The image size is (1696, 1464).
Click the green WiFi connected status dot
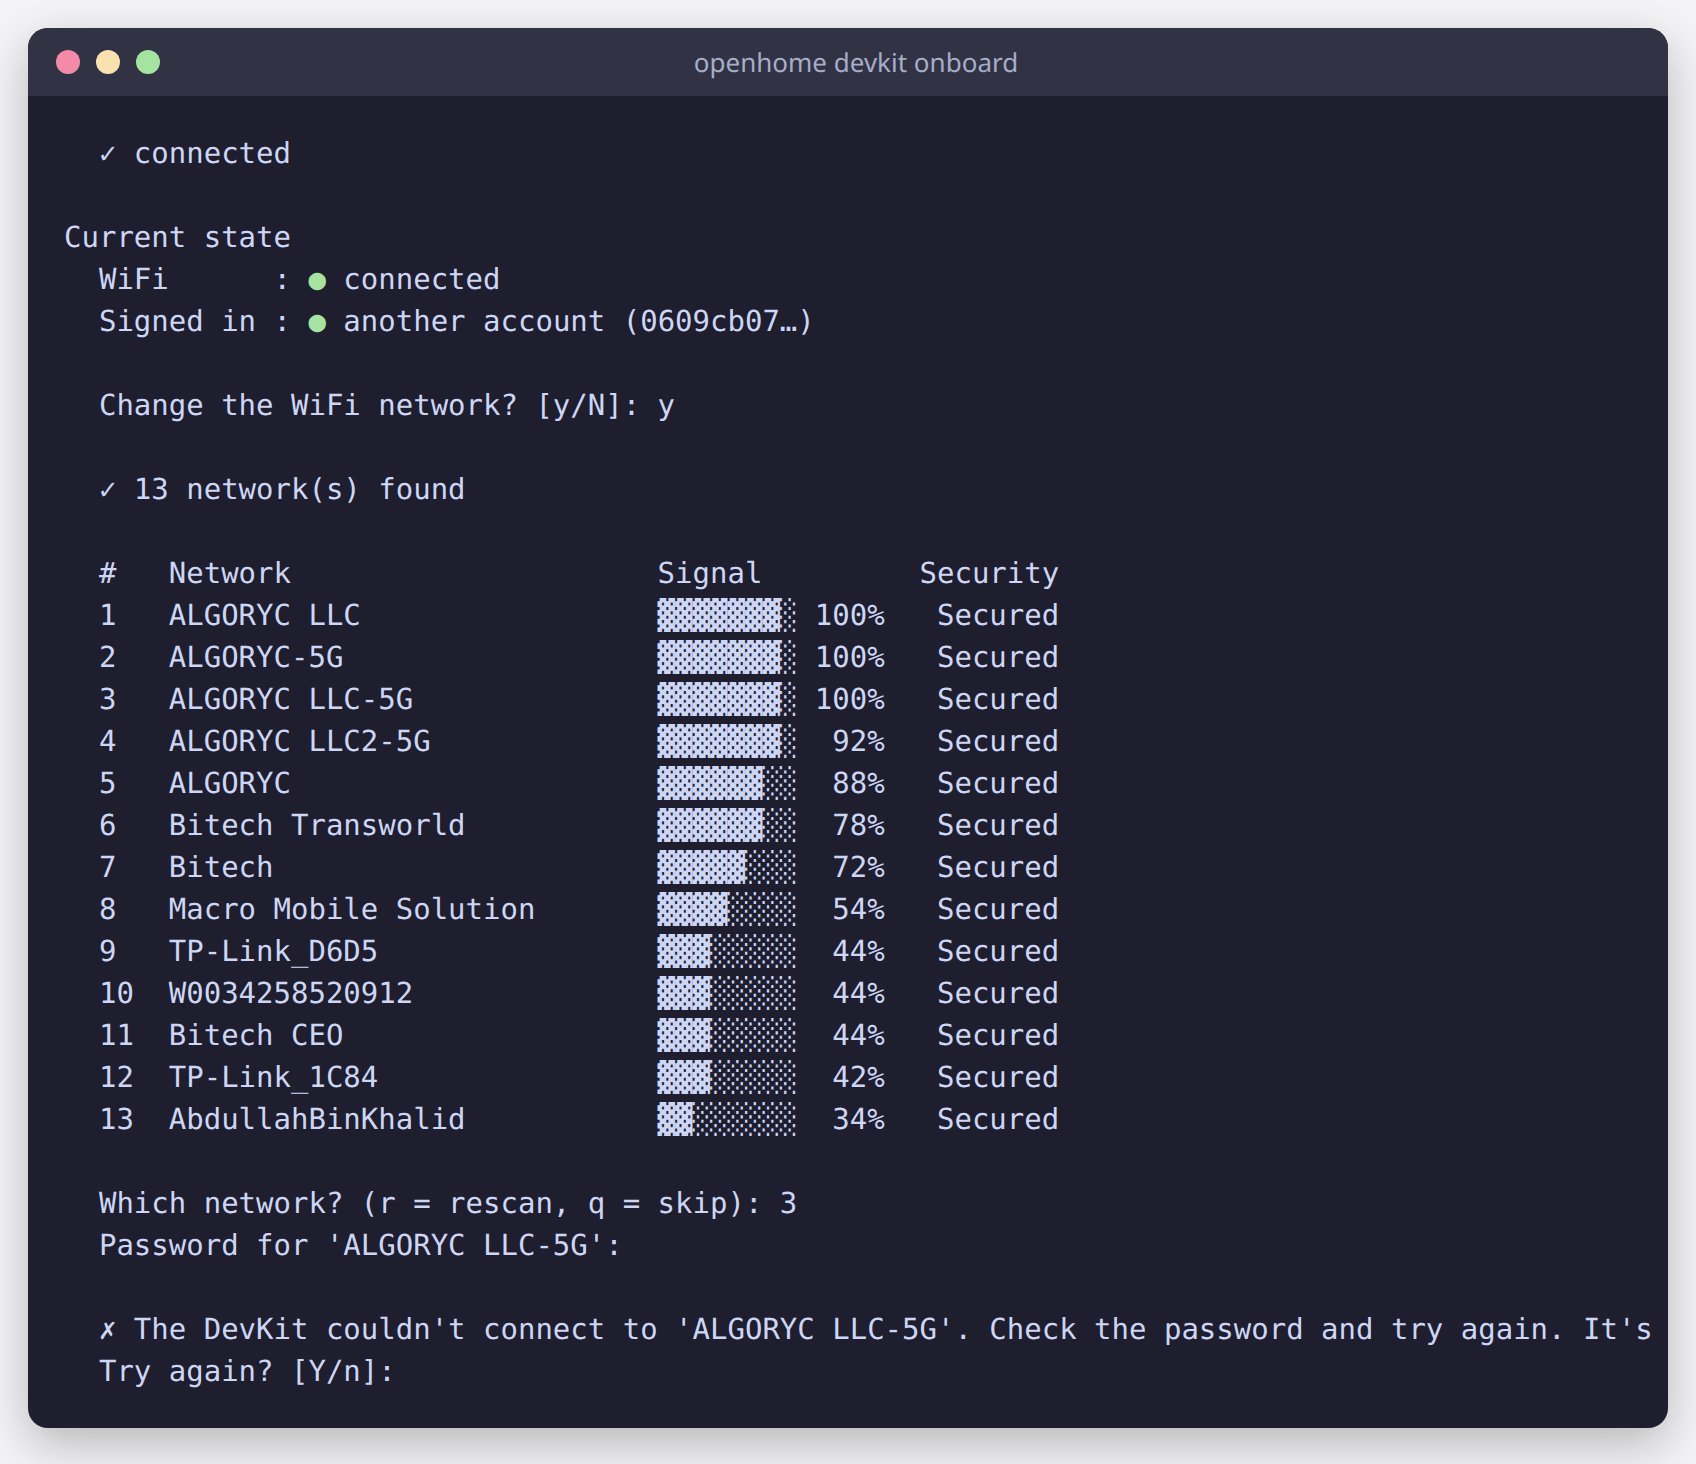pos(317,281)
